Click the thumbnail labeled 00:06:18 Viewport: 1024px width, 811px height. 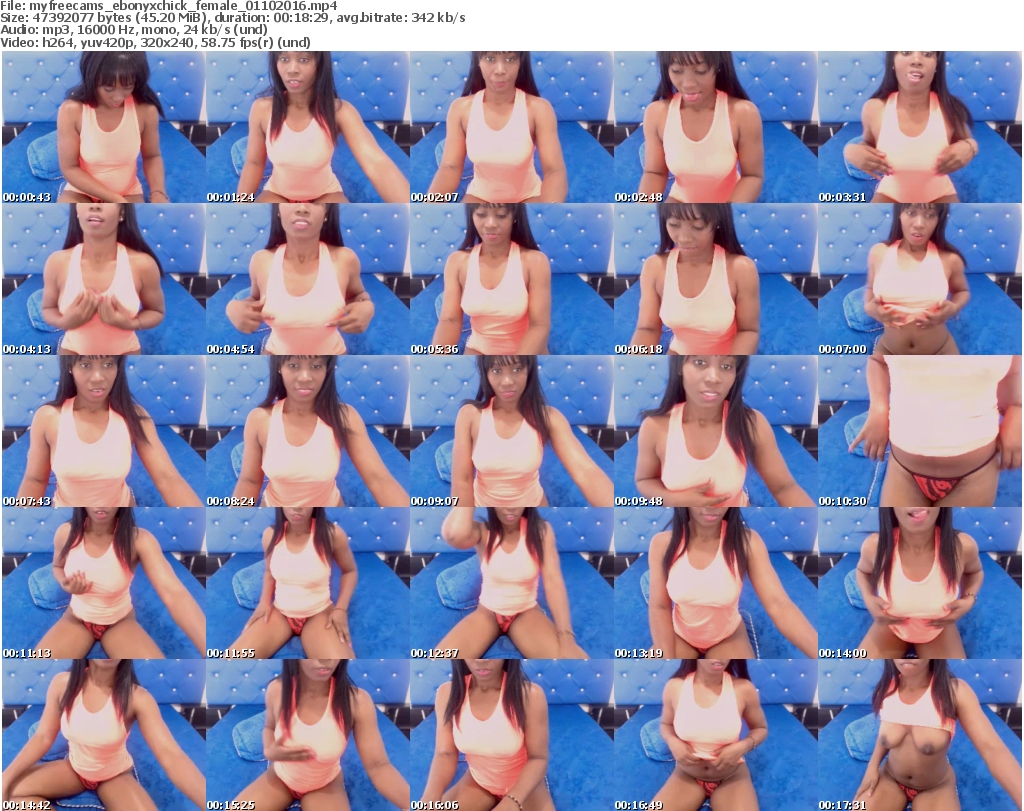[715, 279]
